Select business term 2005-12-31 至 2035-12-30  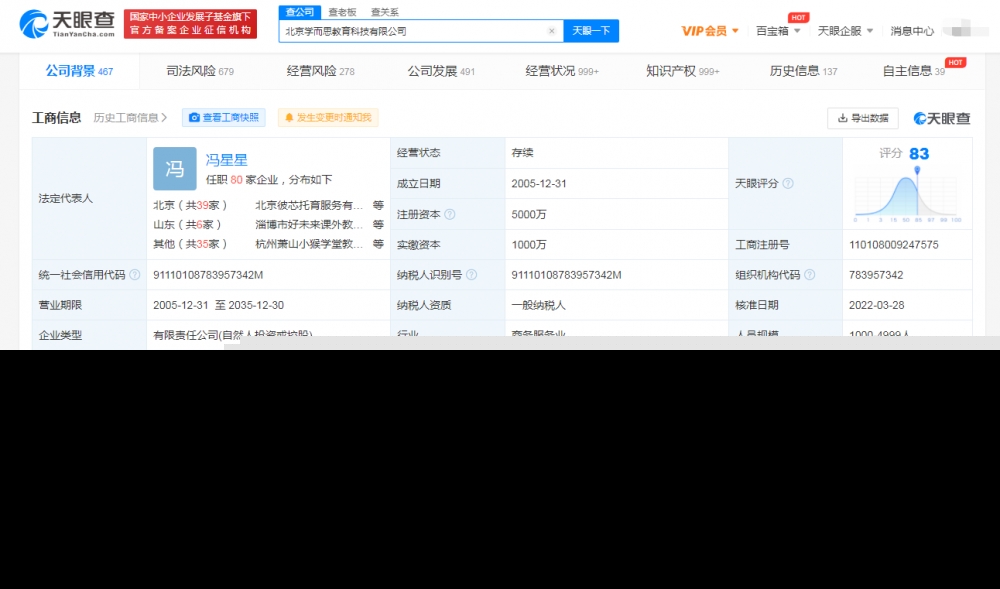coord(218,305)
